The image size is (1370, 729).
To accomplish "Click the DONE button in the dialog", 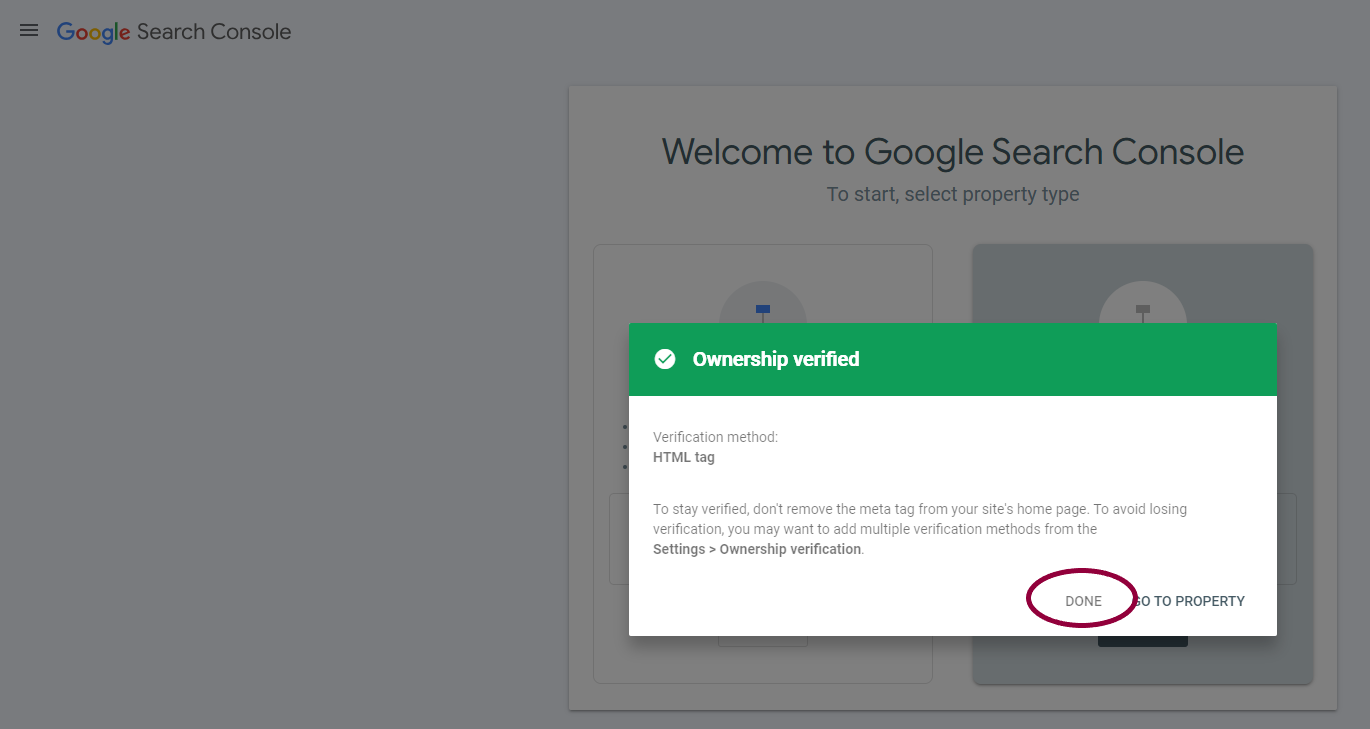I will tap(1083, 601).
